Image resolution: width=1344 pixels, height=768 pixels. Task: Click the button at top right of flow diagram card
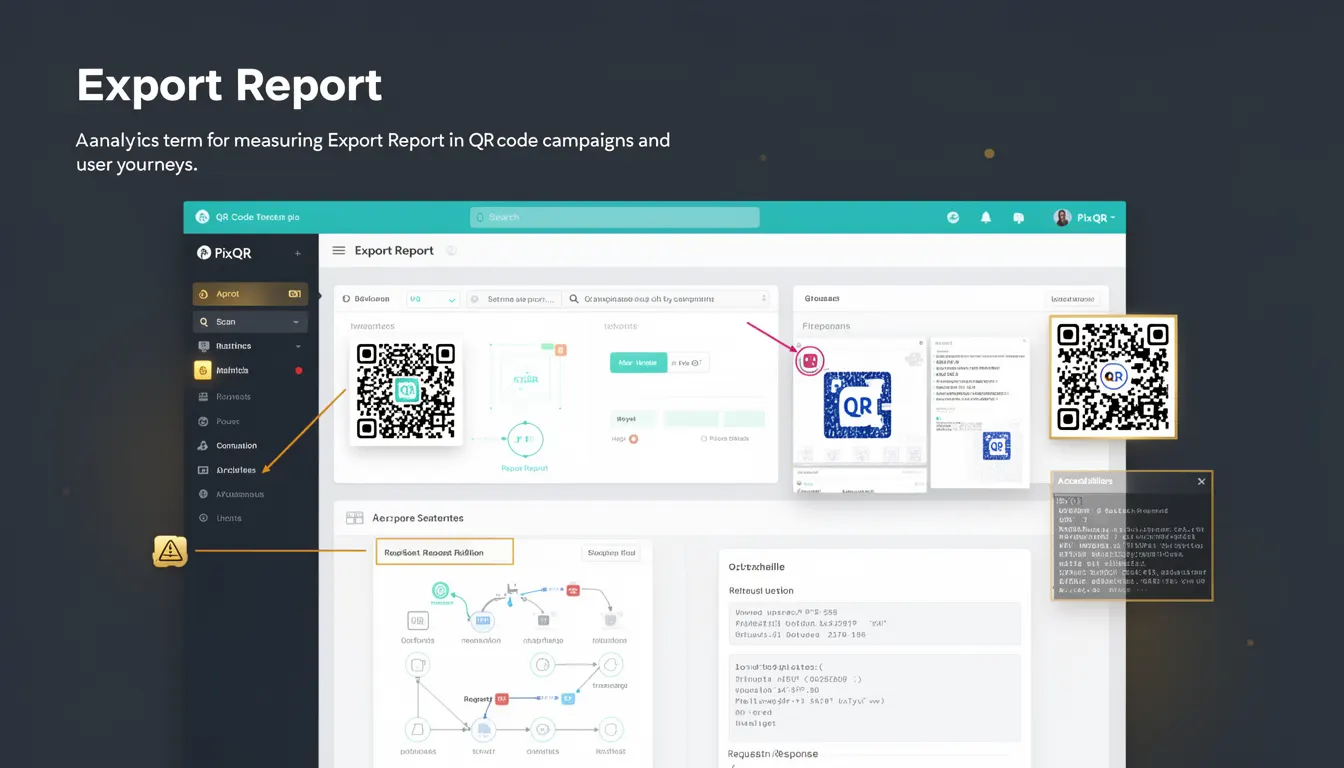(x=611, y=553)
